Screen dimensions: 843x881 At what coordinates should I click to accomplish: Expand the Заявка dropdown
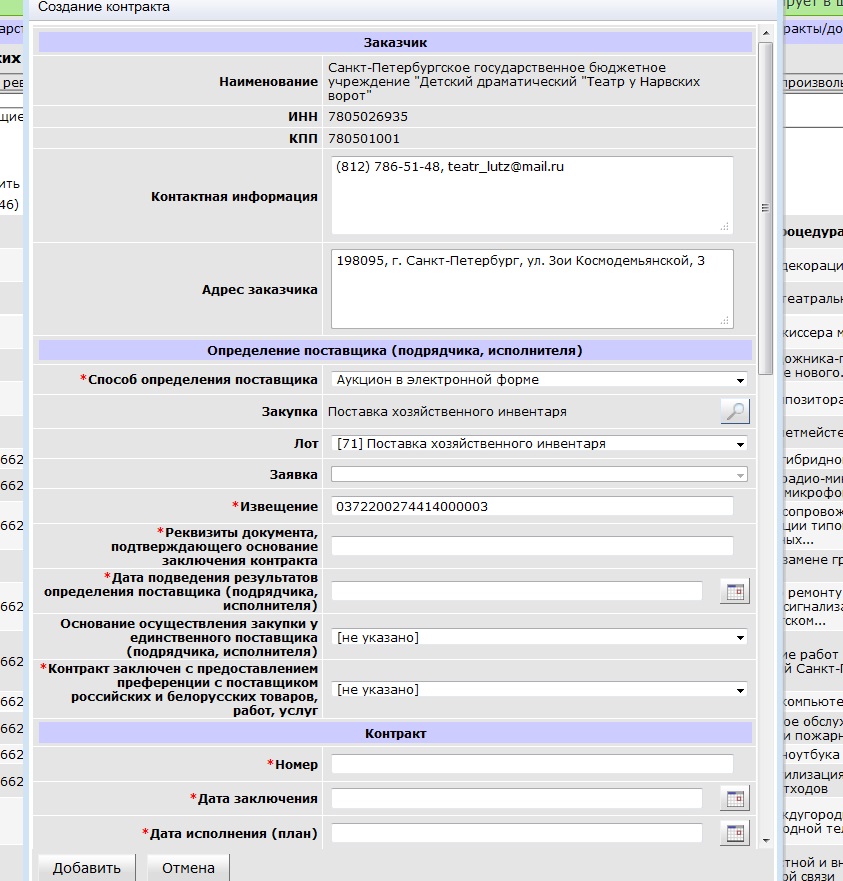(539, 475)
